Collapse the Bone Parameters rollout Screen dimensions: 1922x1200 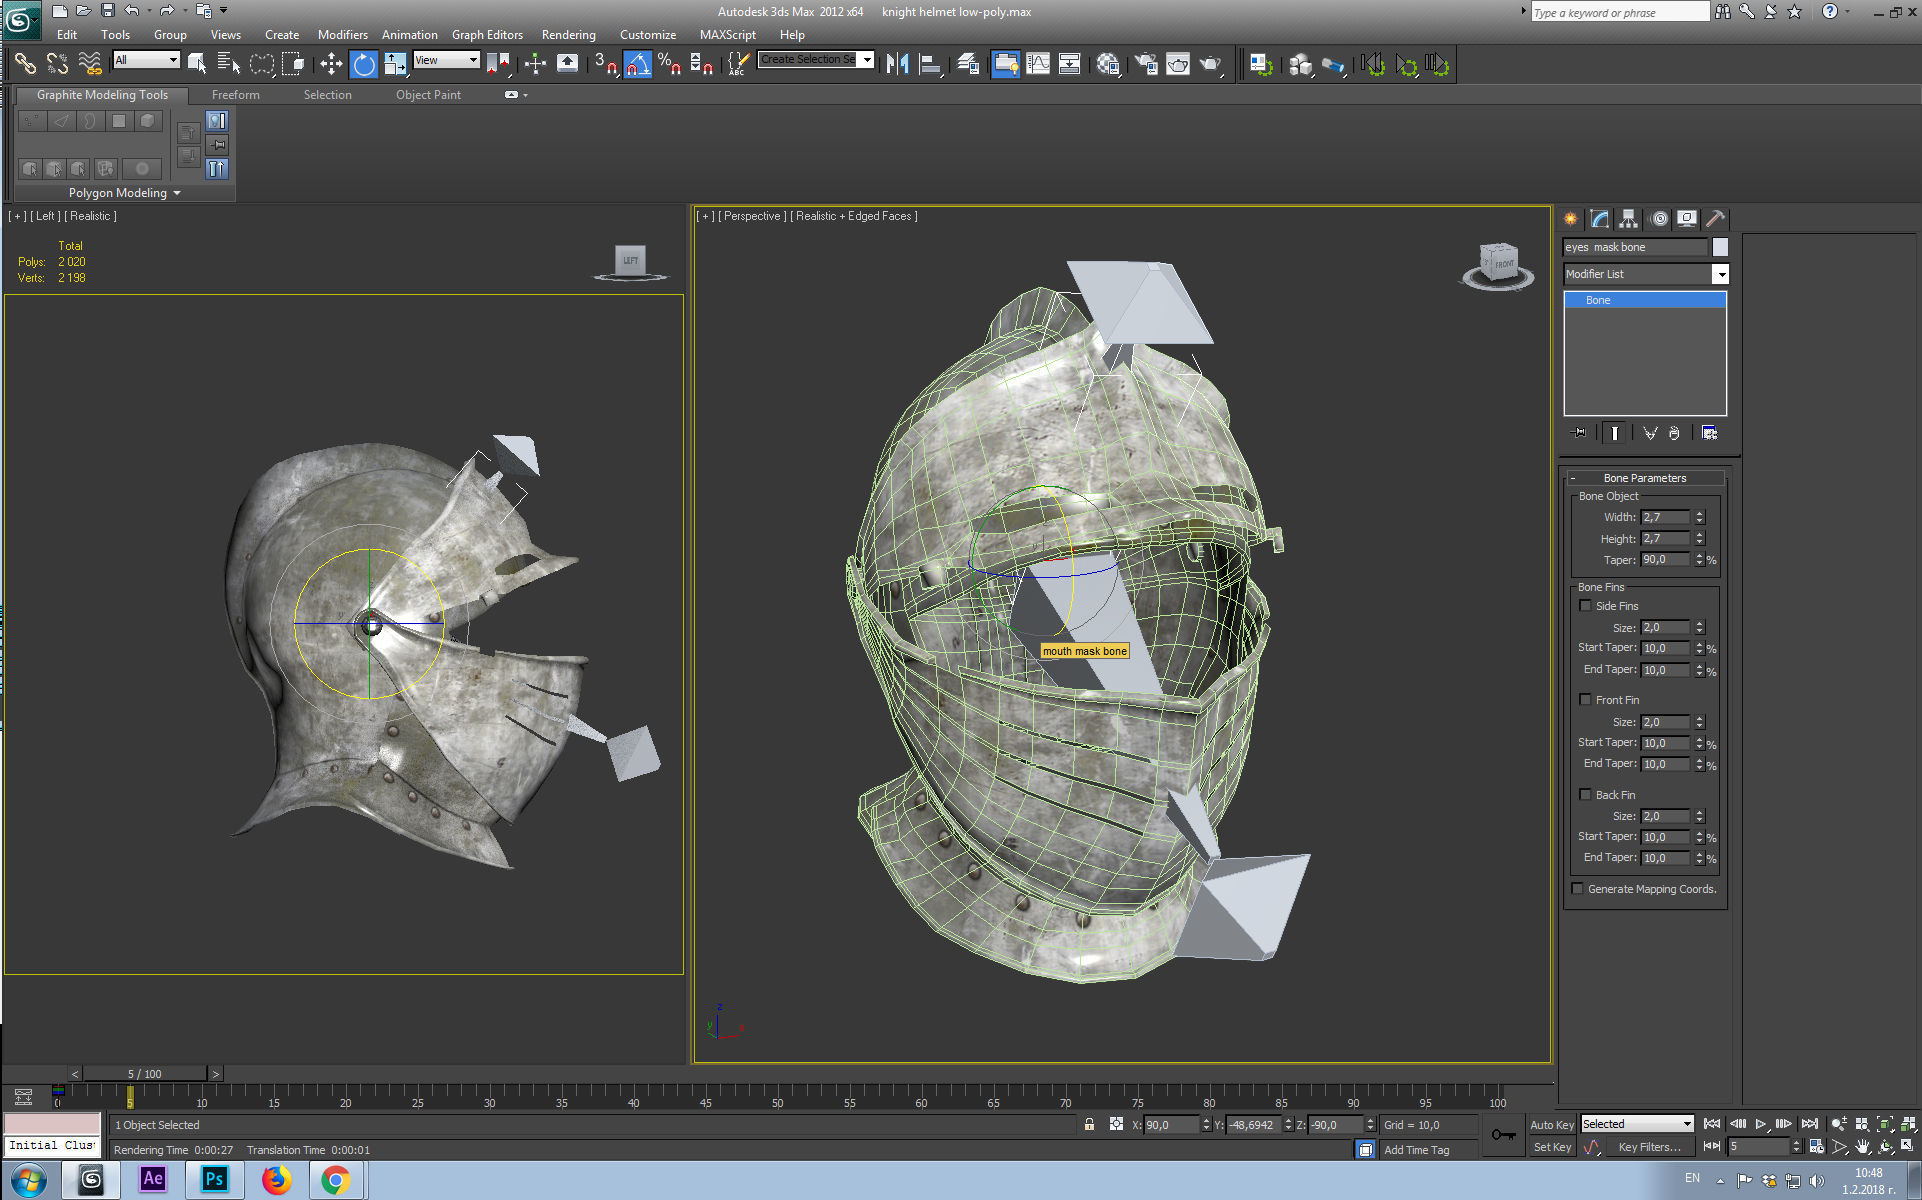tap(1645, 478)
